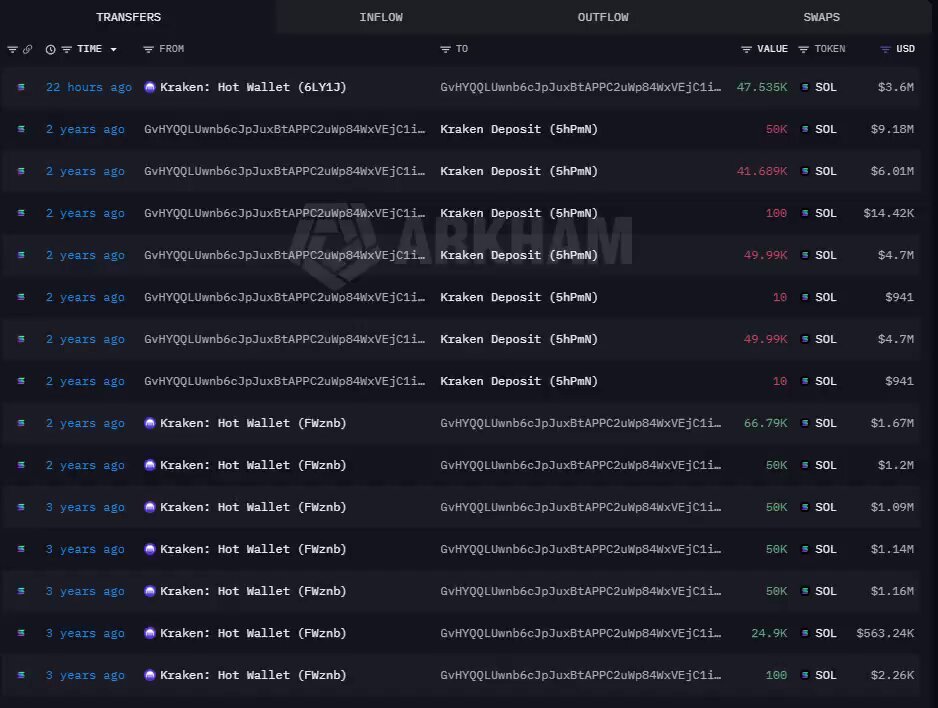The height and width of the screenshot is (708, 938).
Task: Open the INFLOW tab
Action: (381, 17)
